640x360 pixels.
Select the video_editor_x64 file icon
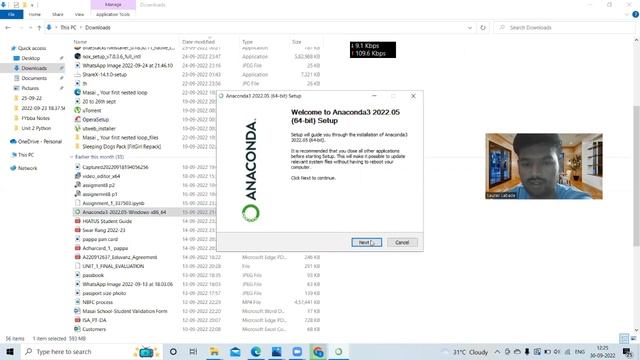click(x=78, y=176)
